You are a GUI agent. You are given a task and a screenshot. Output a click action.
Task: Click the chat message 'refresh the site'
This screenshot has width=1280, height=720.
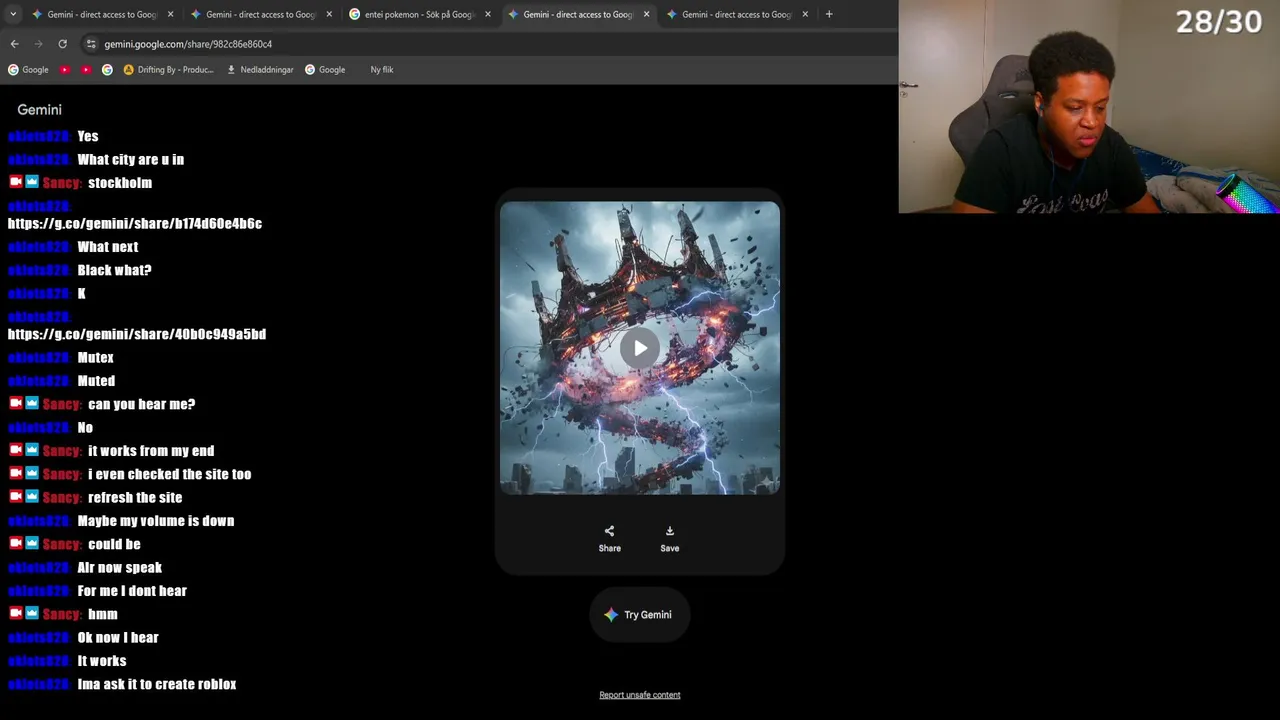pyautogui.click(x=135, y=497)
